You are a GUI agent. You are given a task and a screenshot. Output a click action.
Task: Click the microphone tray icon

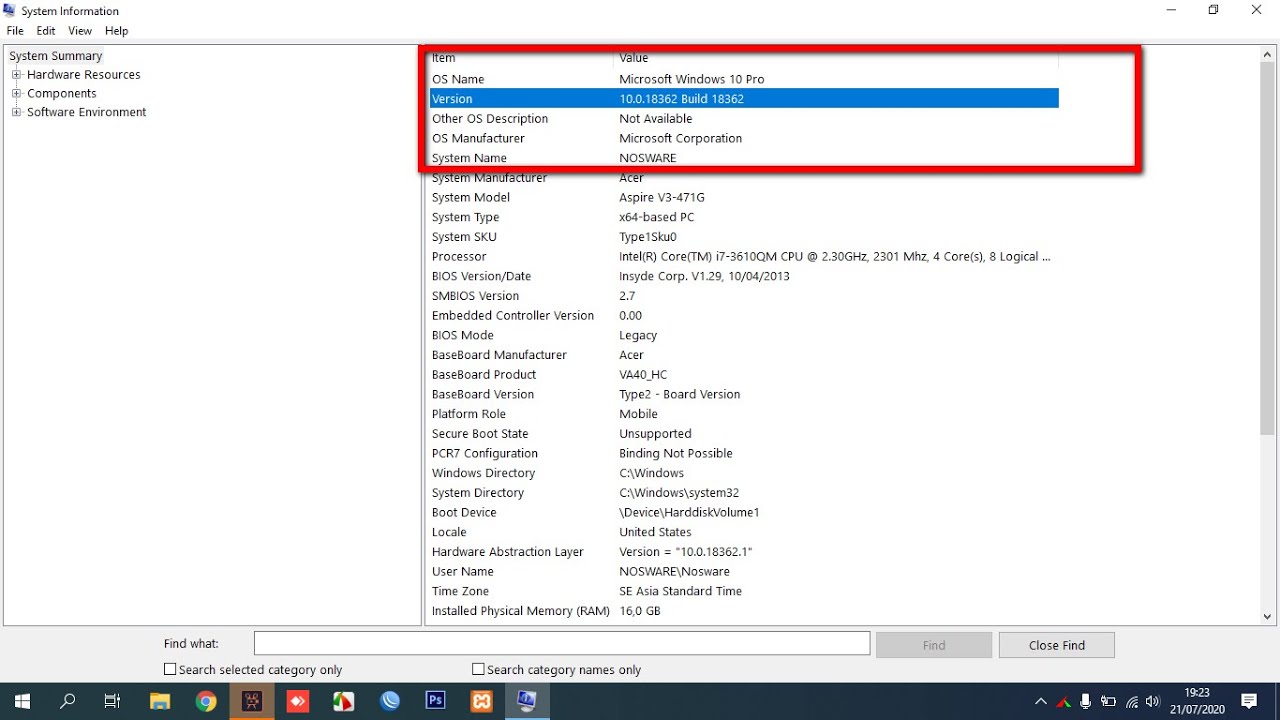point(1086,701)
